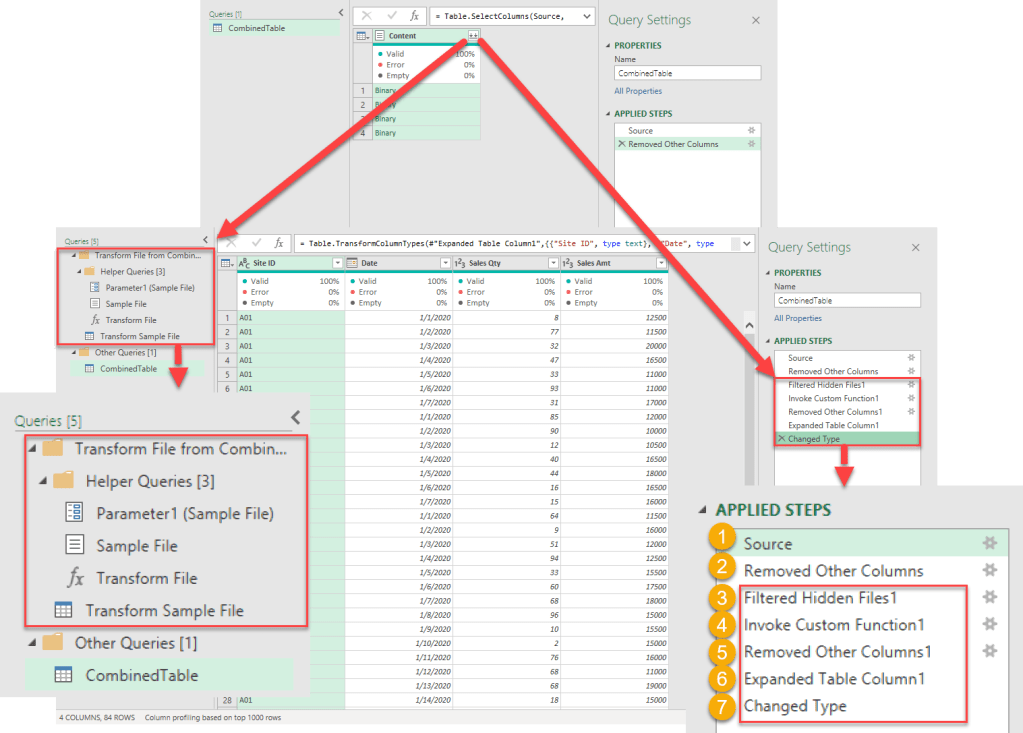Select numbered step 2 Removed Other Columns

pyautogui.click(x=833, y=571)
